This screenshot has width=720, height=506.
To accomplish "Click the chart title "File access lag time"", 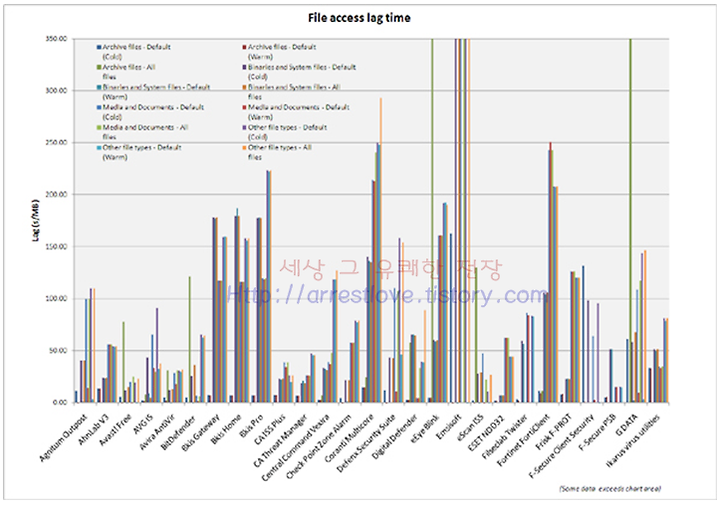I will coord(359,18).
